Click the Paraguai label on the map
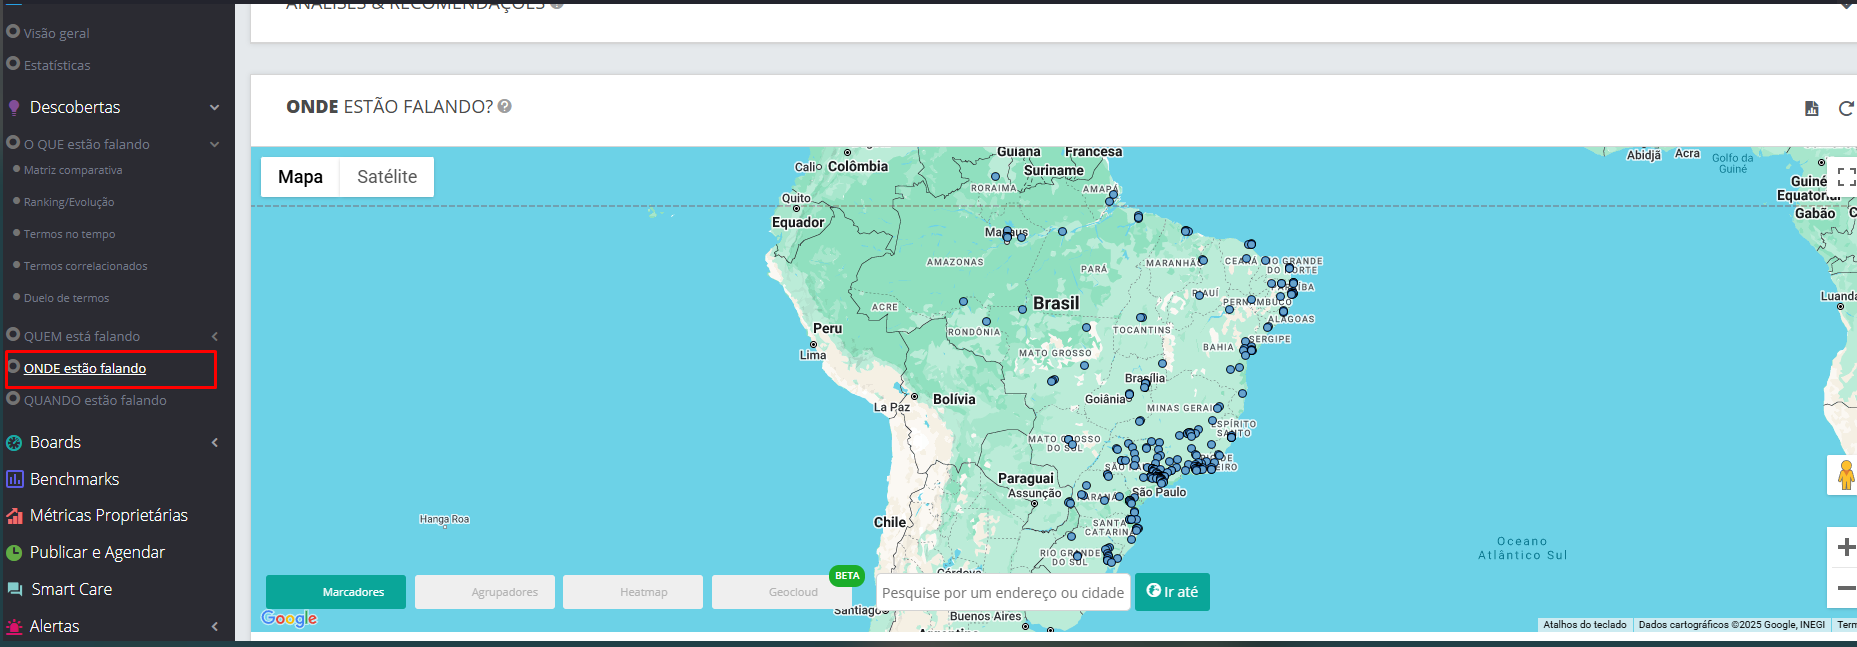 pyautogui.click(x=1026, y=478)
